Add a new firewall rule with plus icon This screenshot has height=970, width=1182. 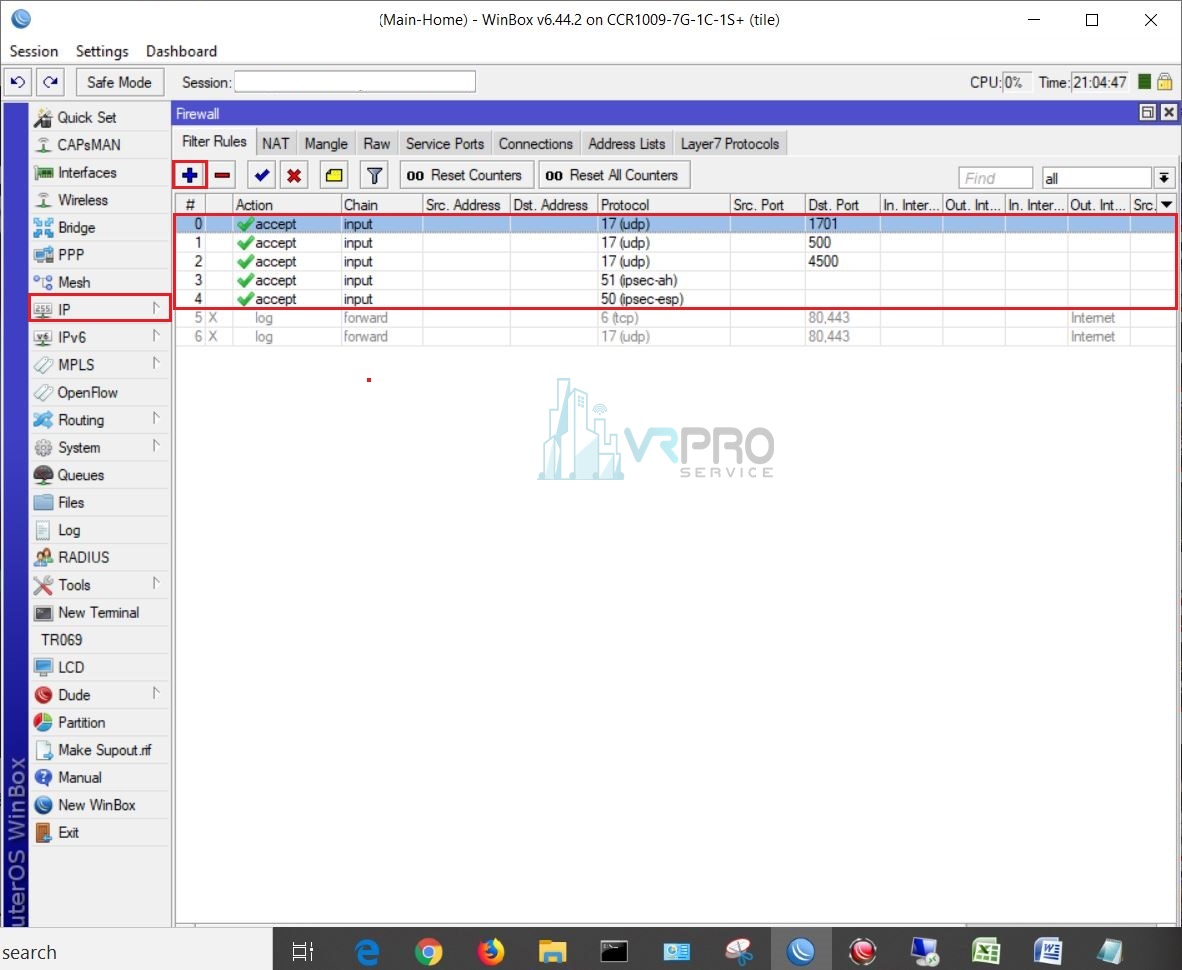click(189, 176)
